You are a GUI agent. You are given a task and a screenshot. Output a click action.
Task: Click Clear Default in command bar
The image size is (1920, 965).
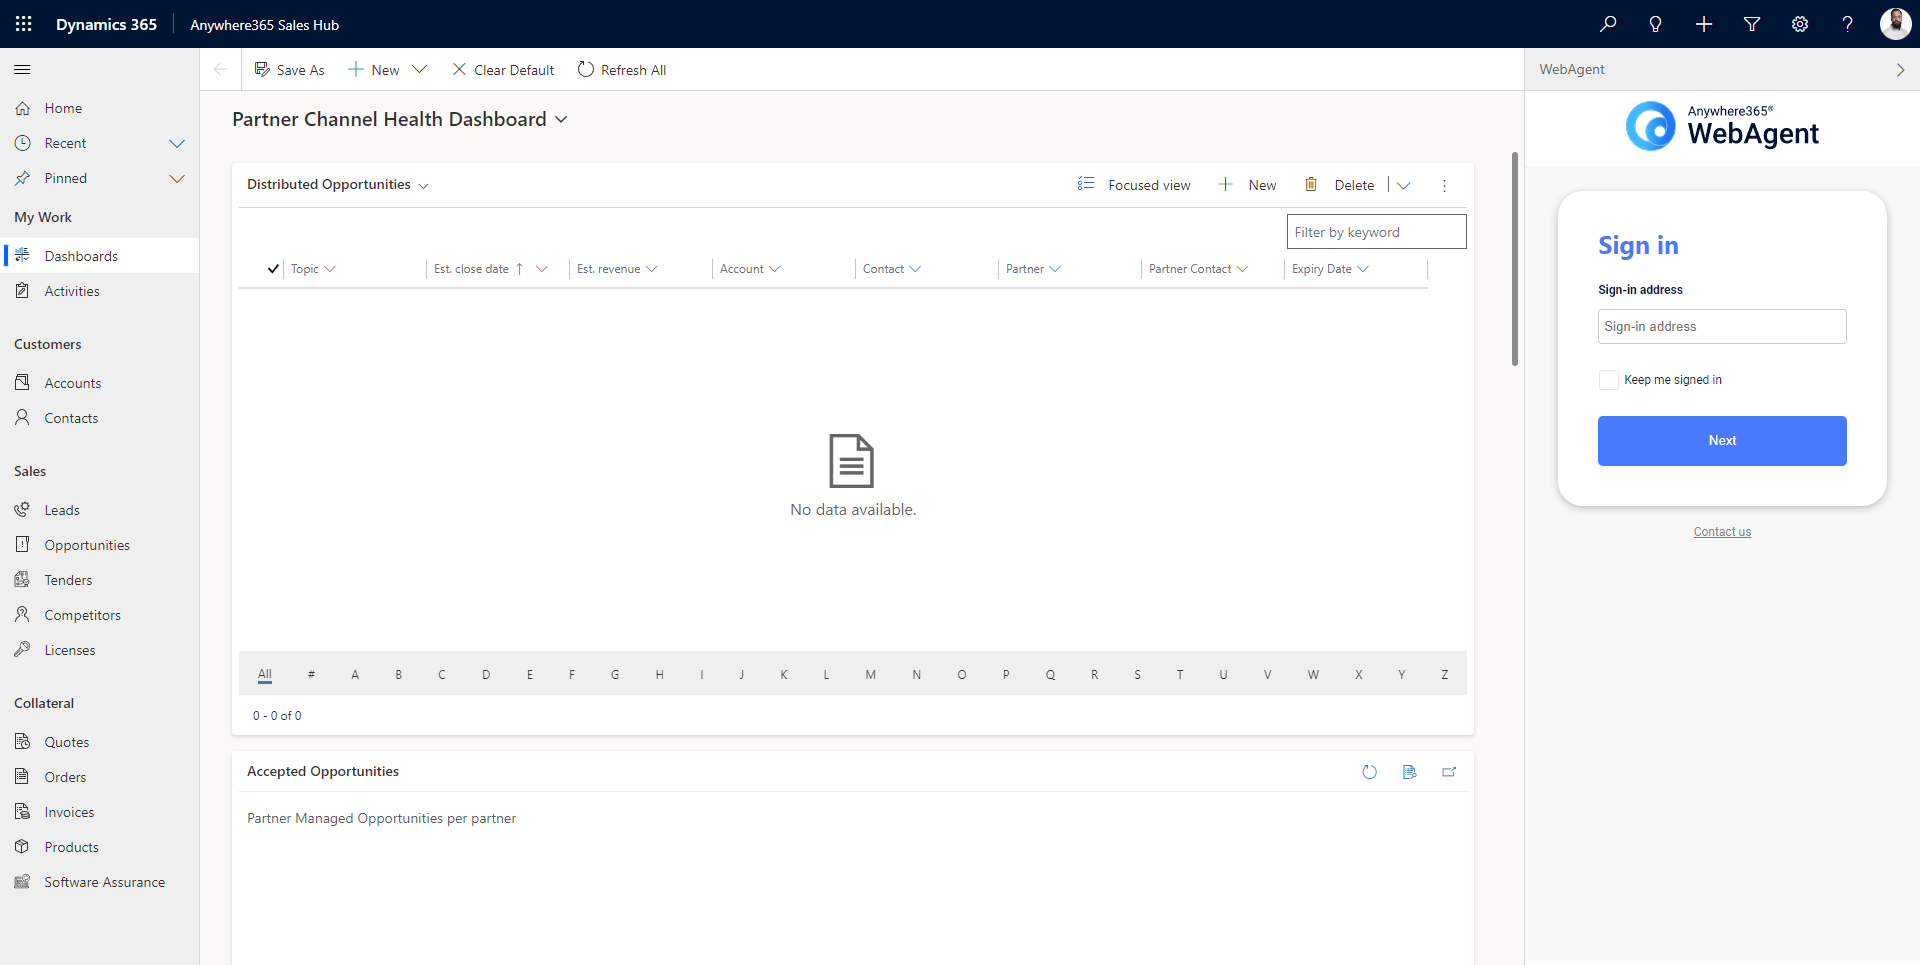(503, 70)
